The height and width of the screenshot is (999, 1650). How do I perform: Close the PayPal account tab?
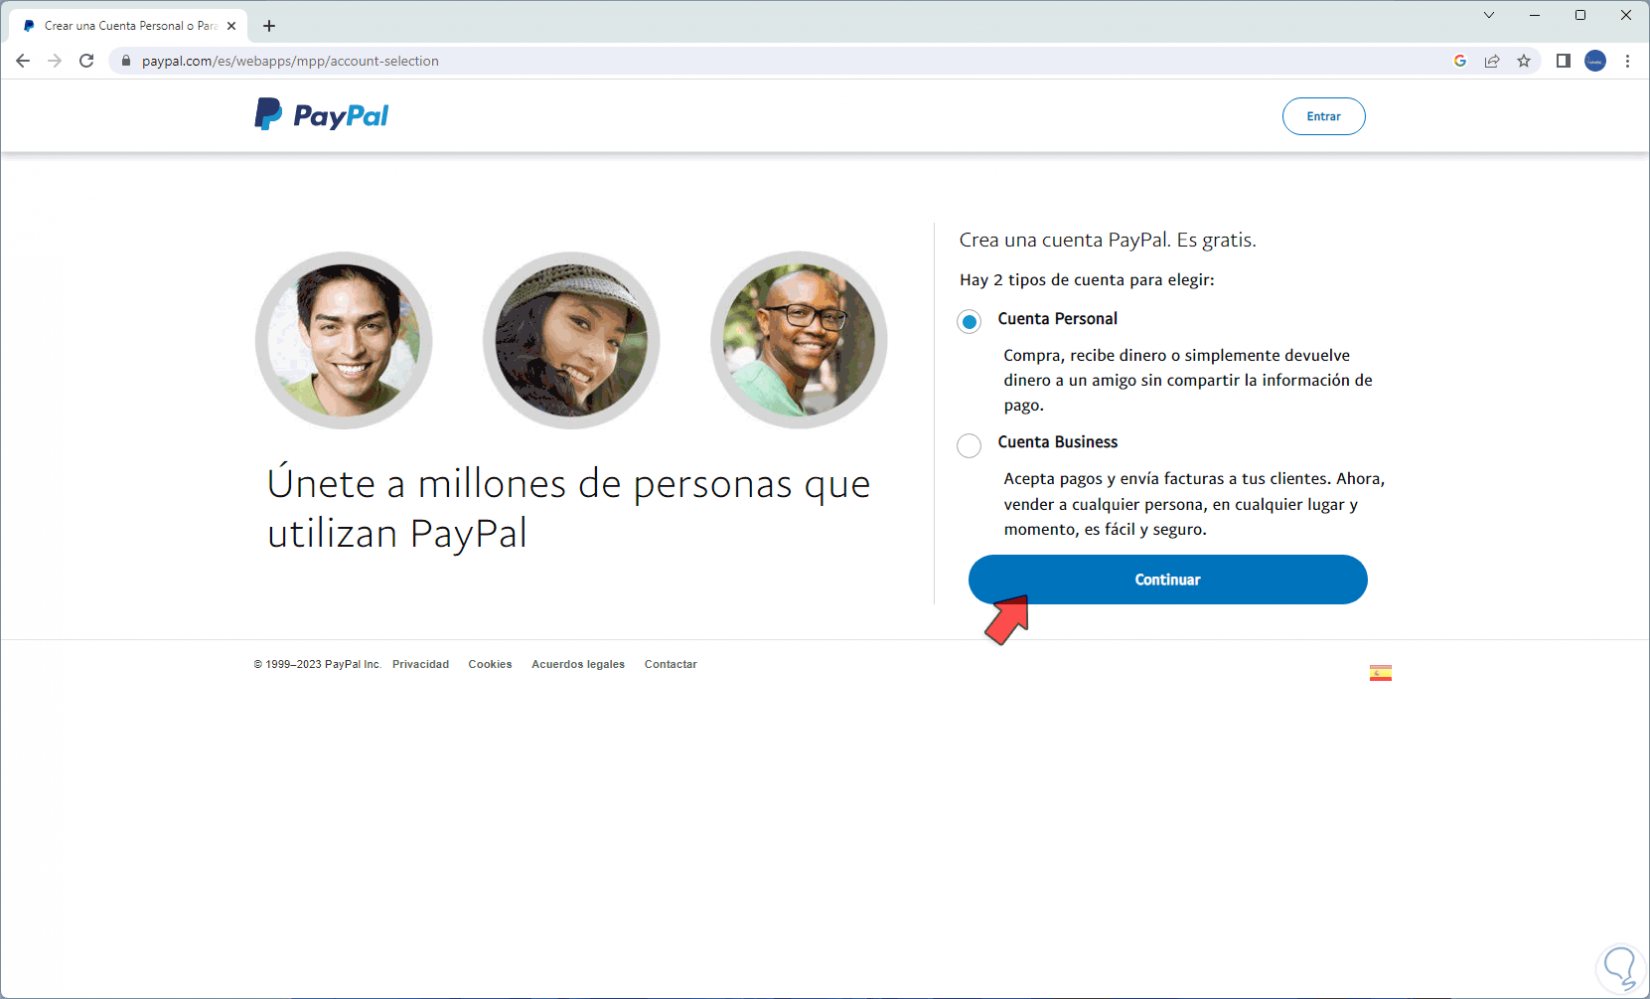(231, 26)
